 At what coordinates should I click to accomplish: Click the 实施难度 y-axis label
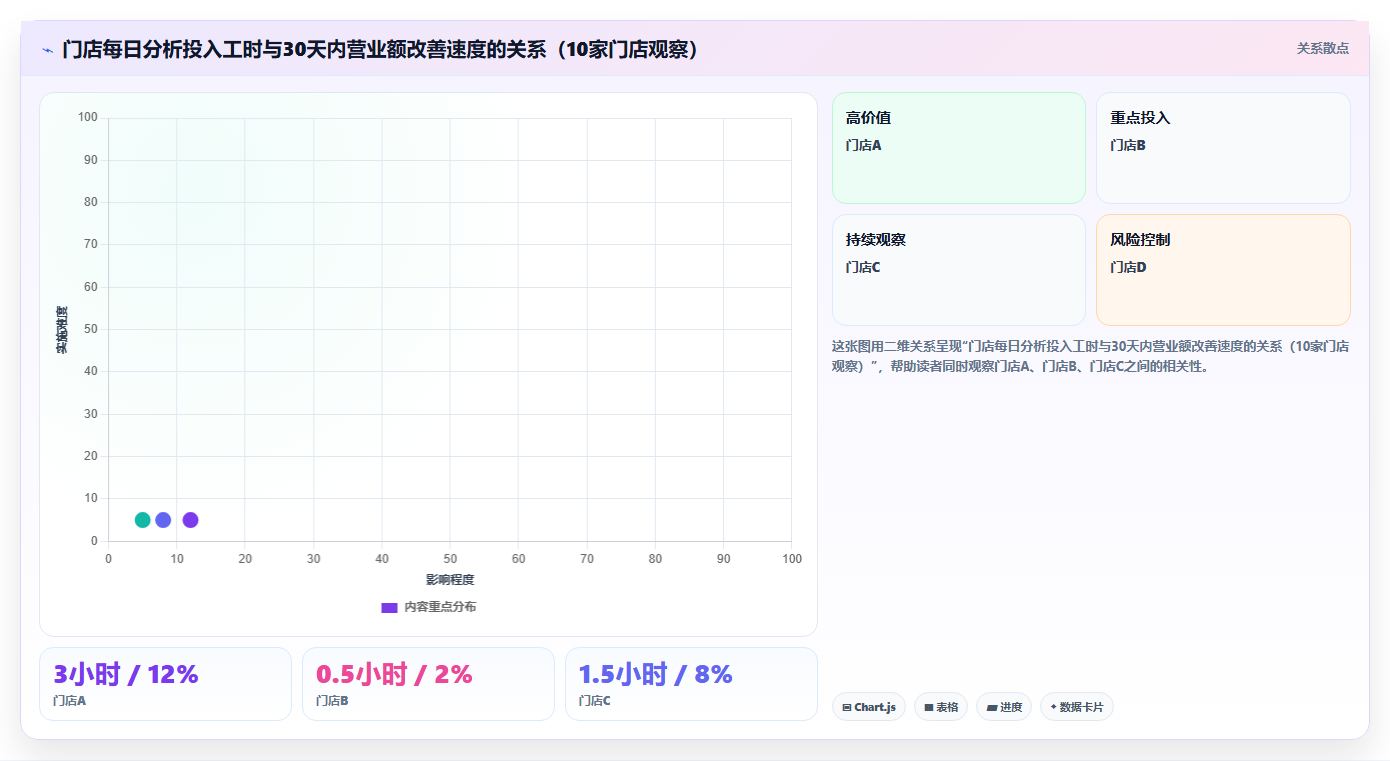click(x=62, y=330)
